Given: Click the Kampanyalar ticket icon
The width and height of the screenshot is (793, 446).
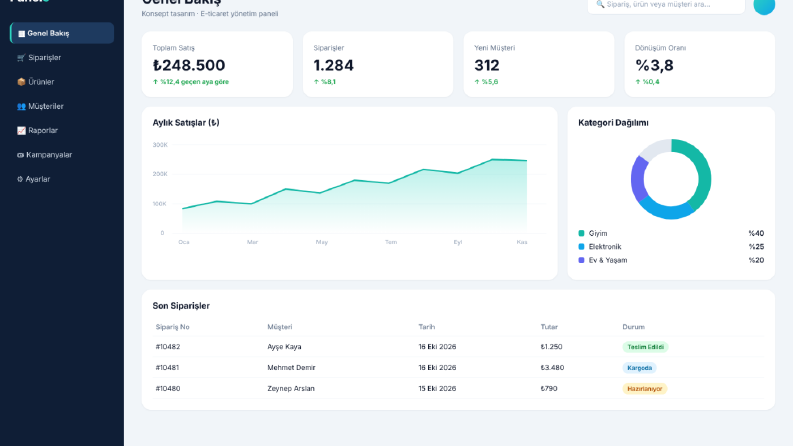Looking at the screenshot, I should pos(20,155).
